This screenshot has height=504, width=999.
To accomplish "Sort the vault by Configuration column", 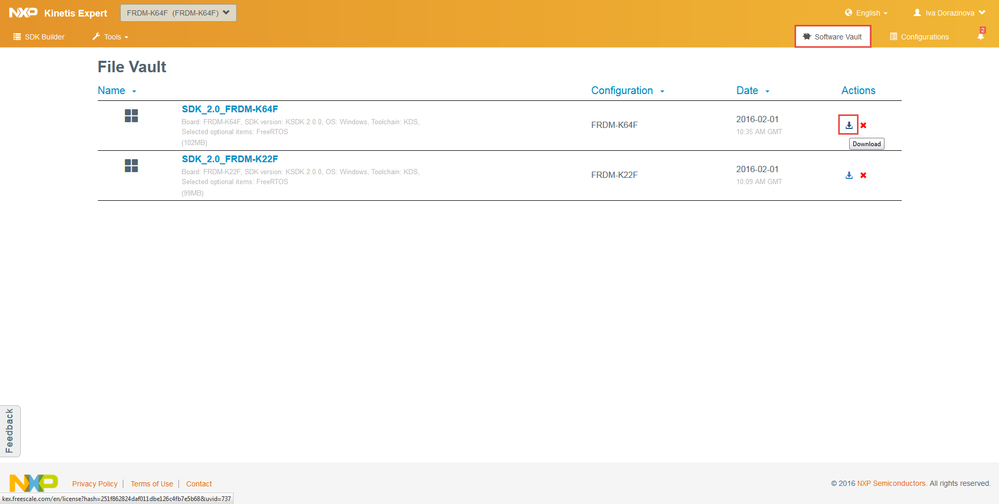I will pos(628,90).
